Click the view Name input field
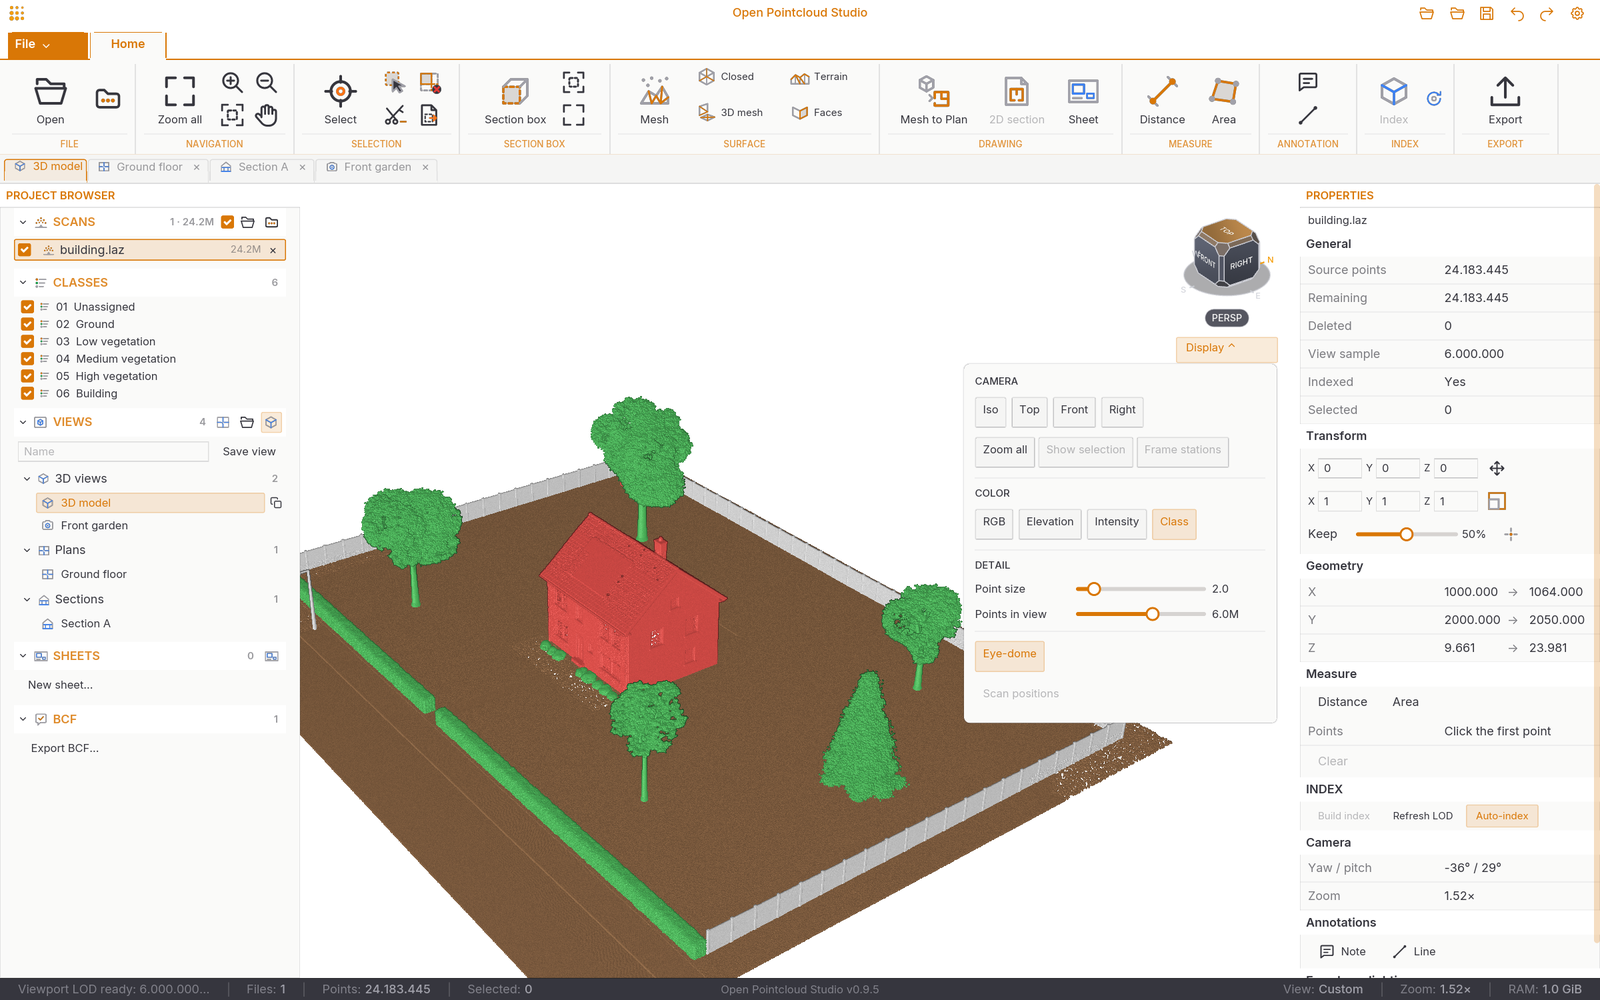This screenshot has width=1600, height=1000. click(x=113, y=452)
